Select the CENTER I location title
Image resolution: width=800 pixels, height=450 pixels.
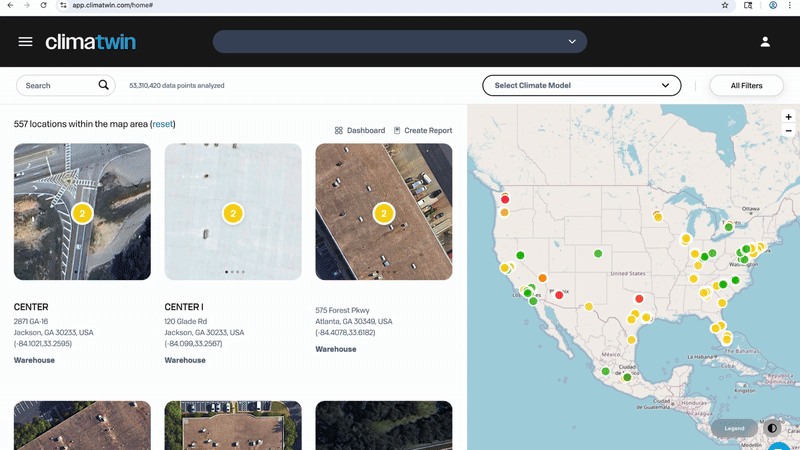pyautogui.click(x=184, y=307)
